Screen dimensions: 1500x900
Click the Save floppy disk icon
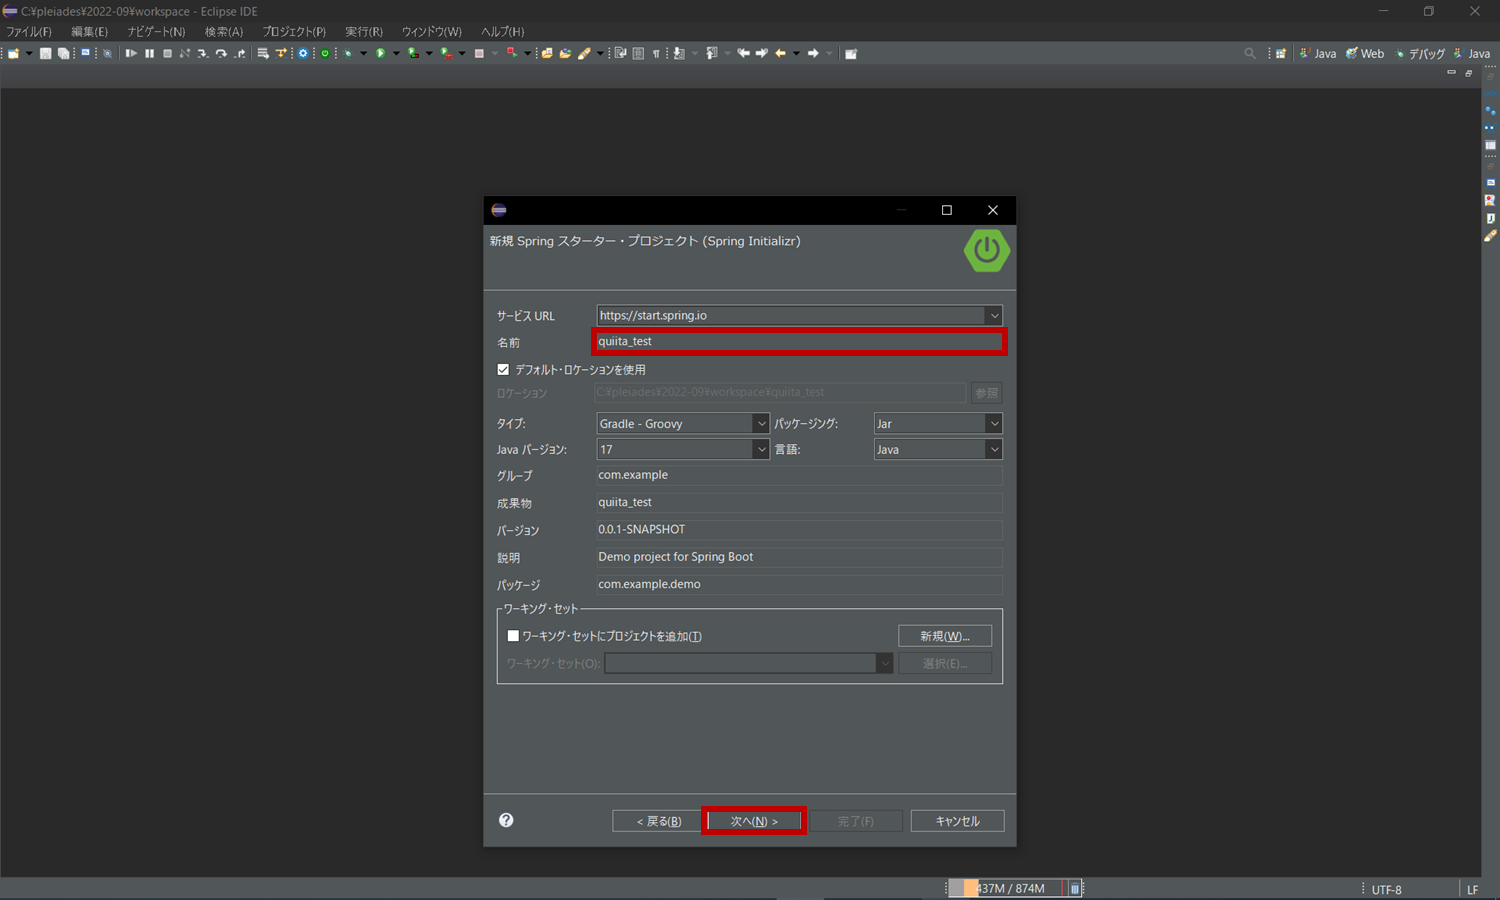click(45, 53)
